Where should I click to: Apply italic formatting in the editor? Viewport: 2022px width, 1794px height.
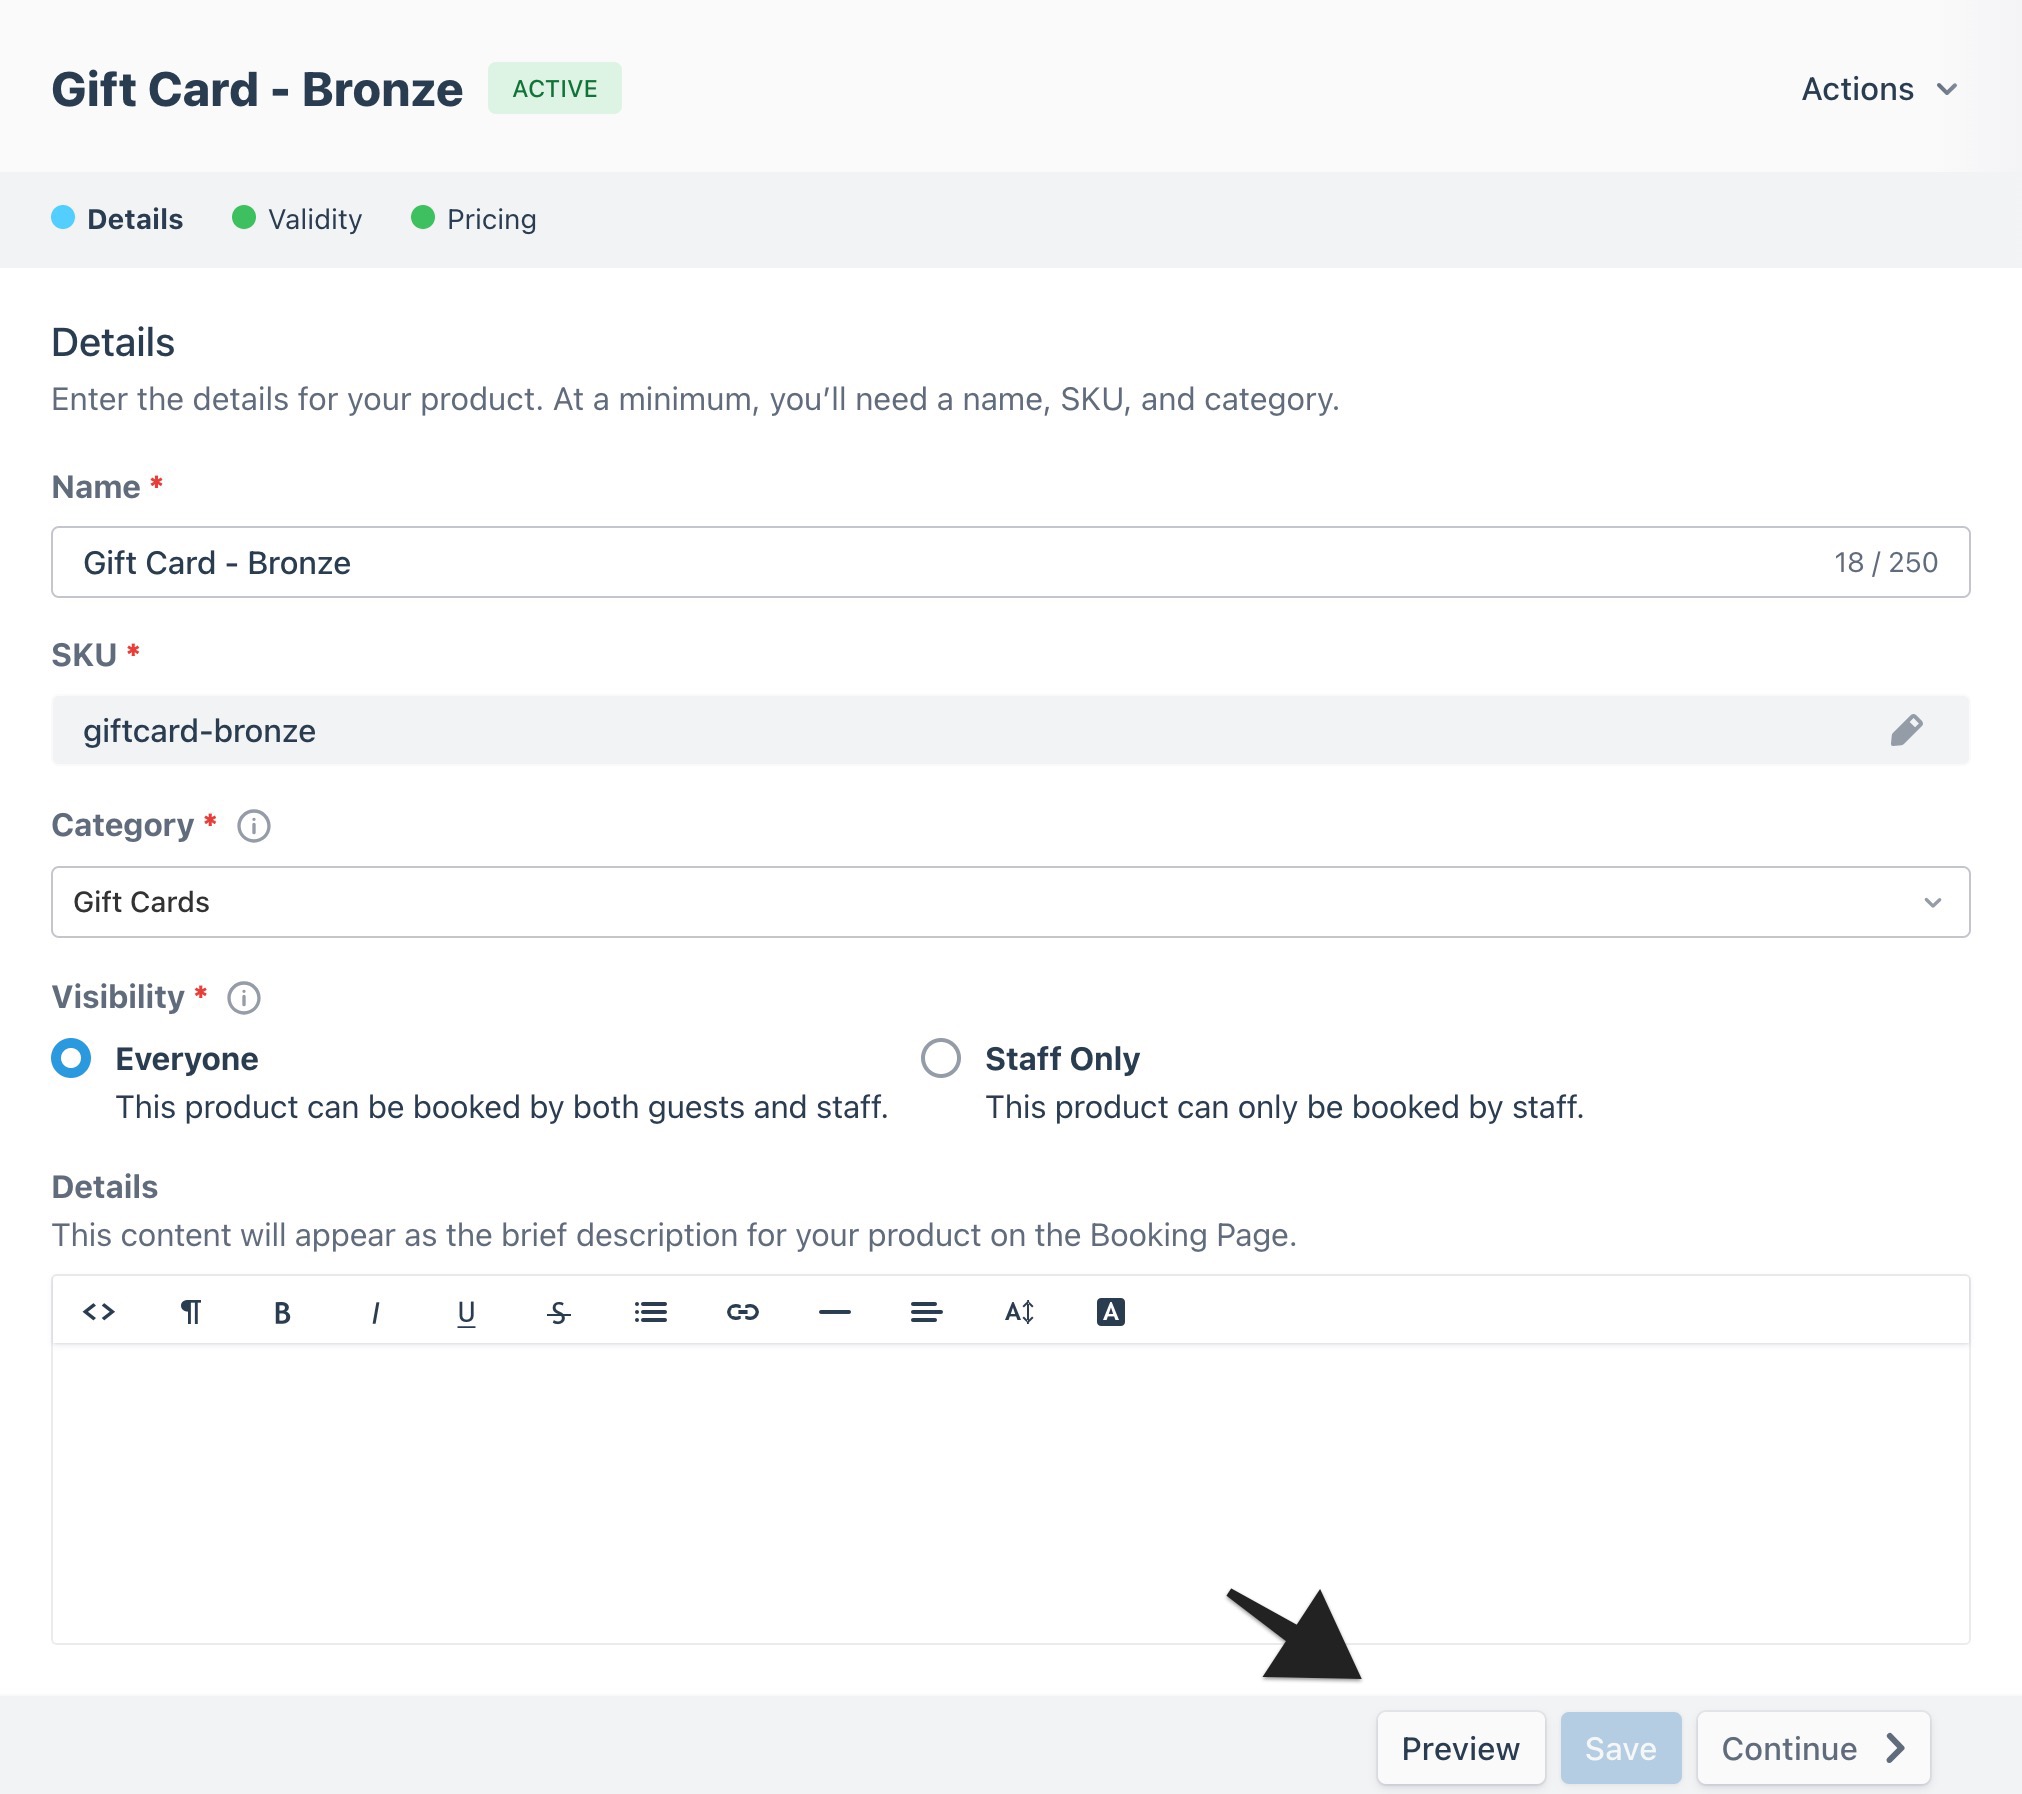(375, 1312)
